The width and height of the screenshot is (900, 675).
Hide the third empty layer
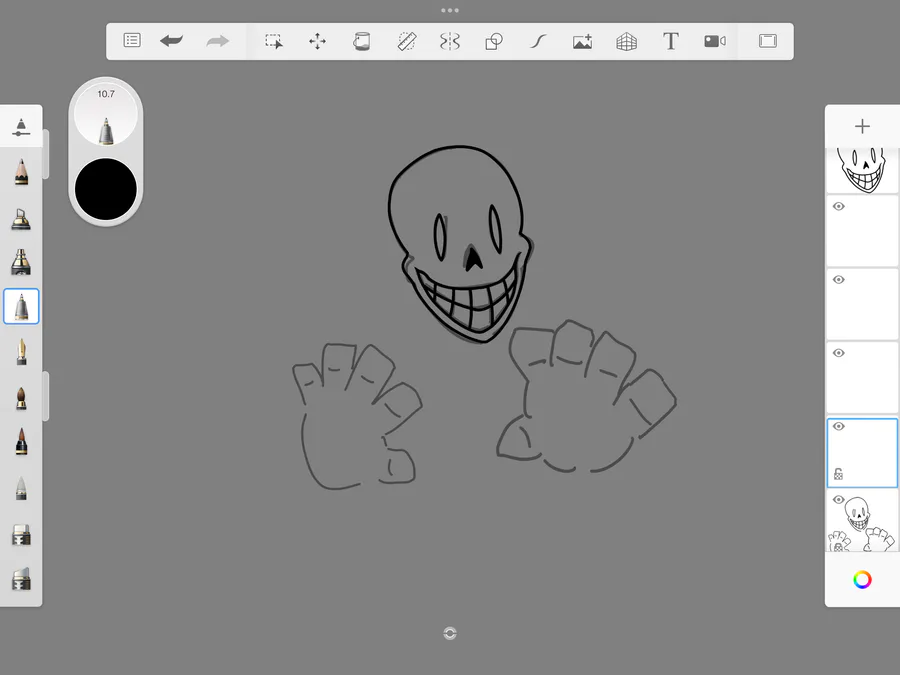pos(839,353)
